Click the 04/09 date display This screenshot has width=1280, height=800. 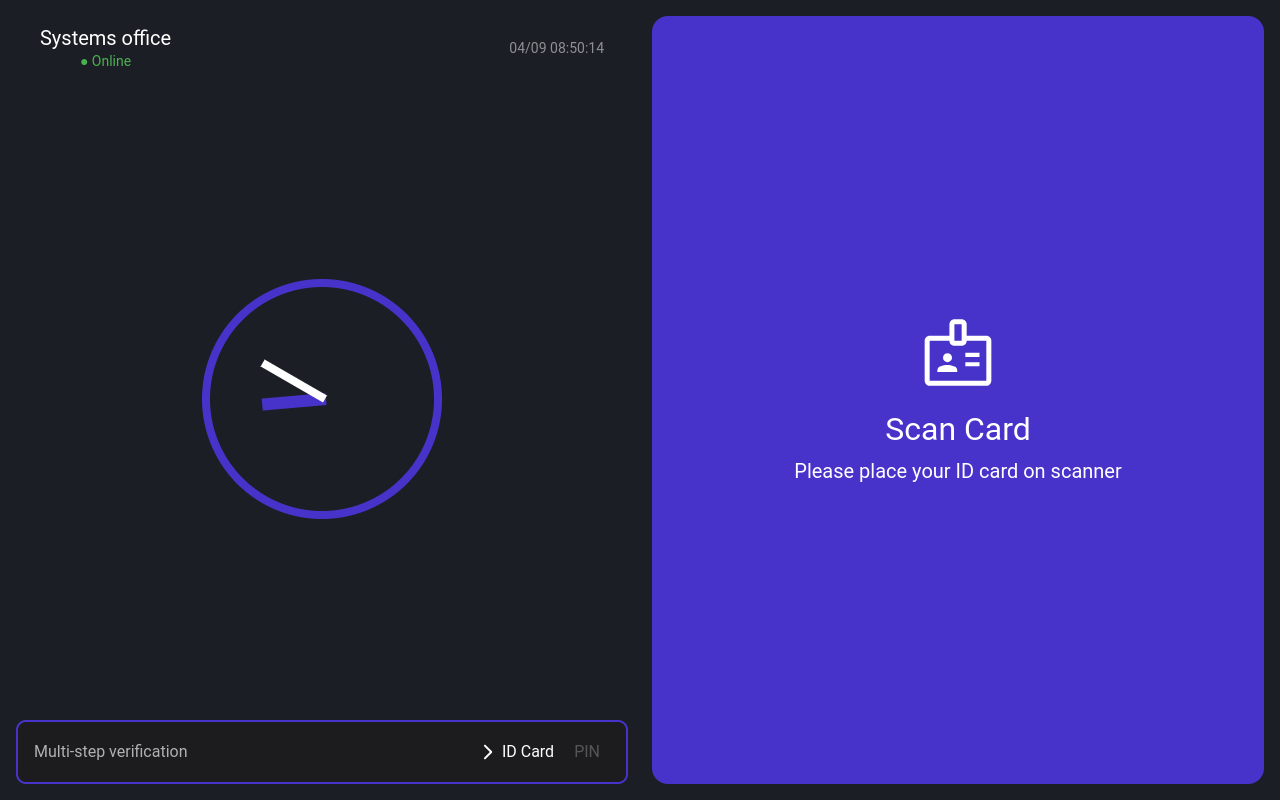click(x=526, y=48)
